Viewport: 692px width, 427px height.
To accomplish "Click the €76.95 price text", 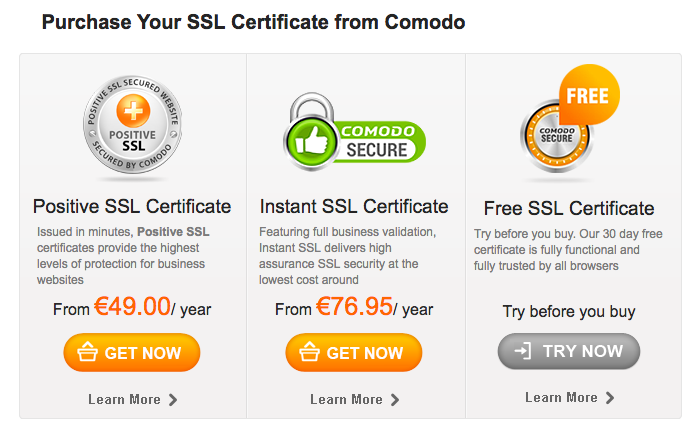I will point(354,307).
